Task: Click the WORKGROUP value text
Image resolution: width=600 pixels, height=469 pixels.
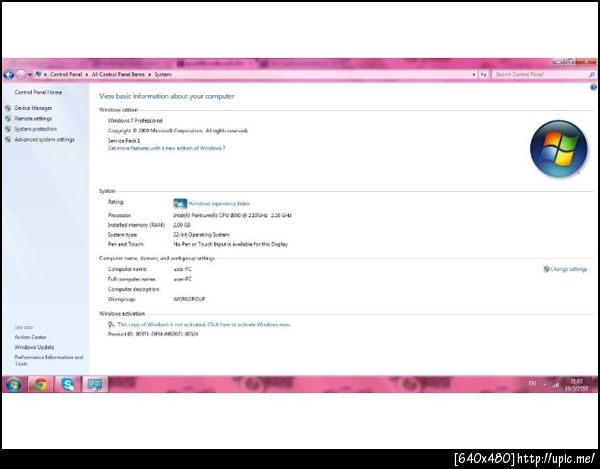Action: click(189, 299)
